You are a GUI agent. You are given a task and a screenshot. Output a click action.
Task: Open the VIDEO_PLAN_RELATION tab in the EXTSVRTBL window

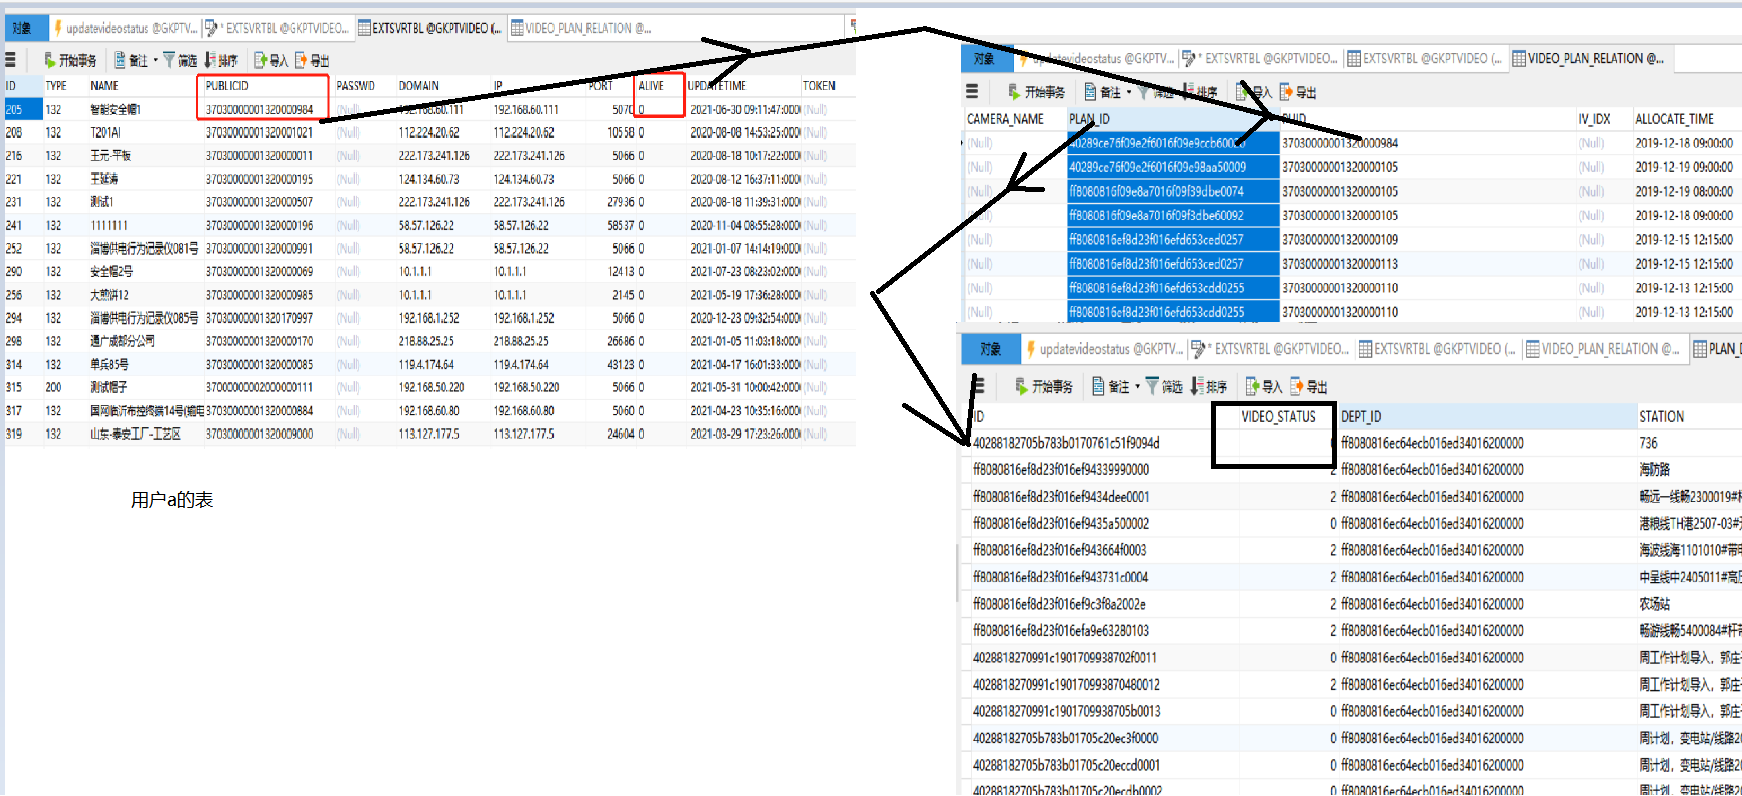(x=581, y=28)
